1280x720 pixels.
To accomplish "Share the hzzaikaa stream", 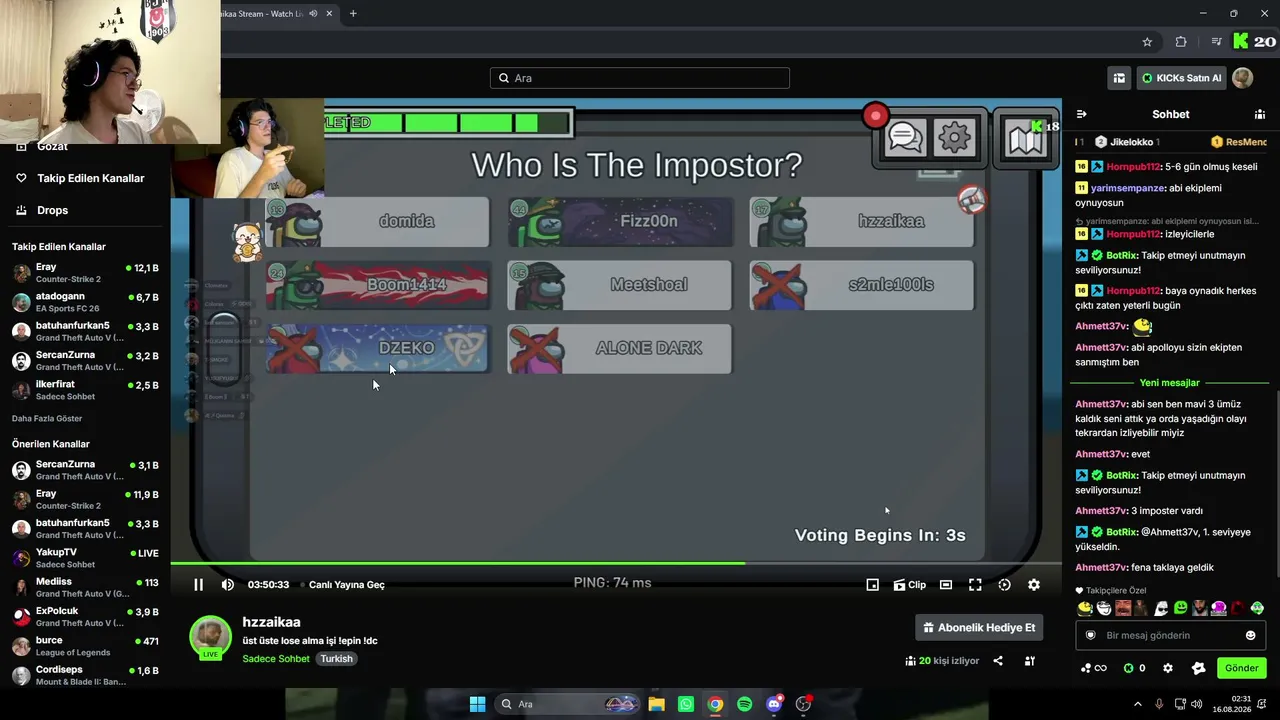I will (x=998, y=661).
